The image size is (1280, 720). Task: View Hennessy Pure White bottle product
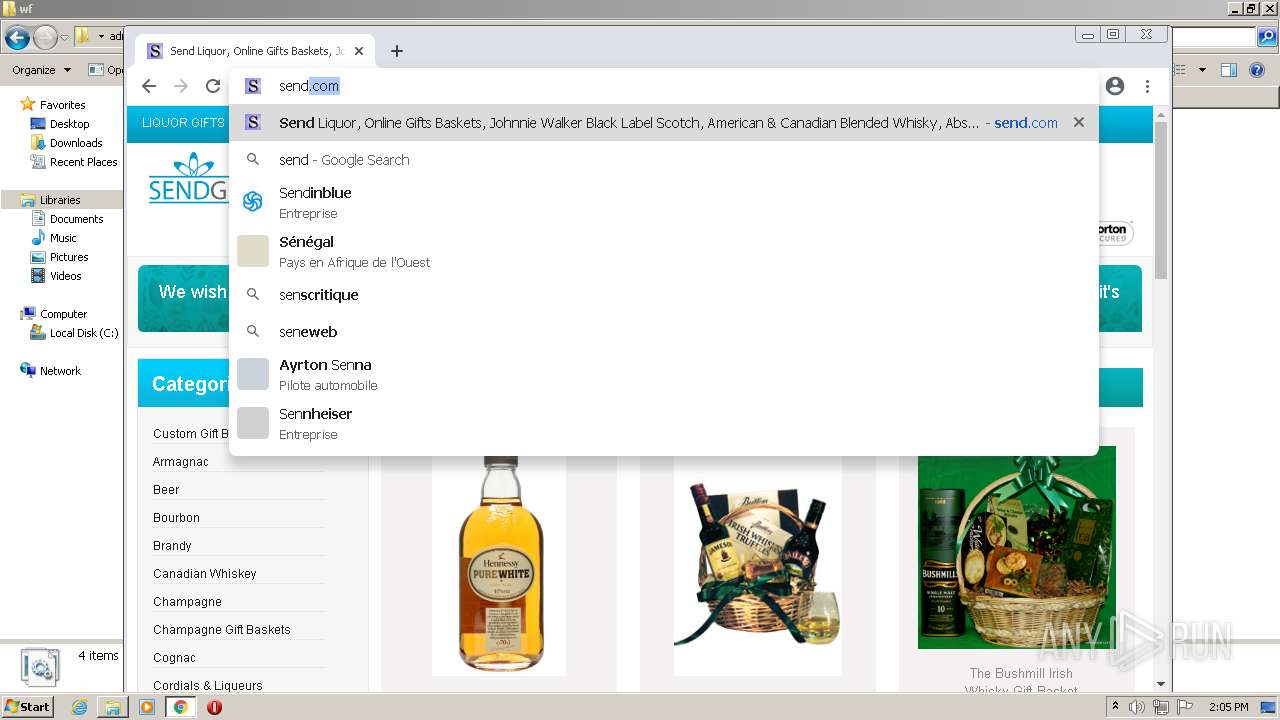click(499, 565)
